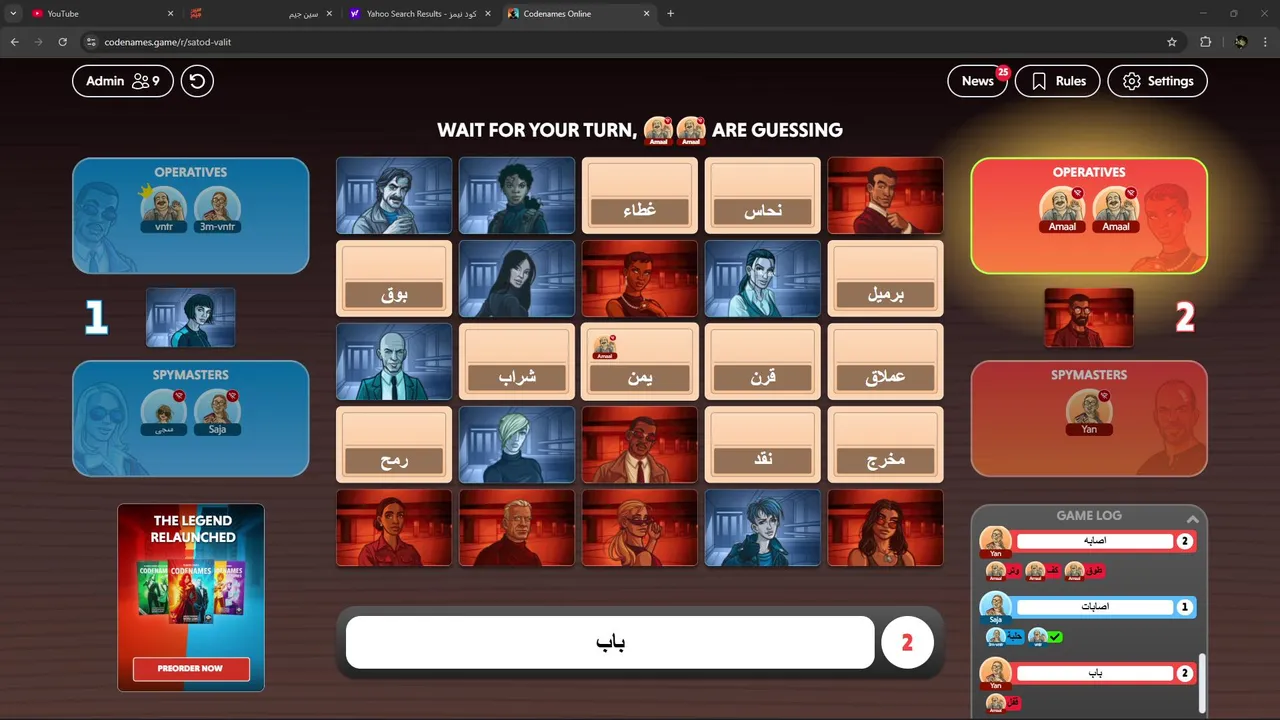
Task: Open the browser three-dot menu
Action: pos(1266,42)
